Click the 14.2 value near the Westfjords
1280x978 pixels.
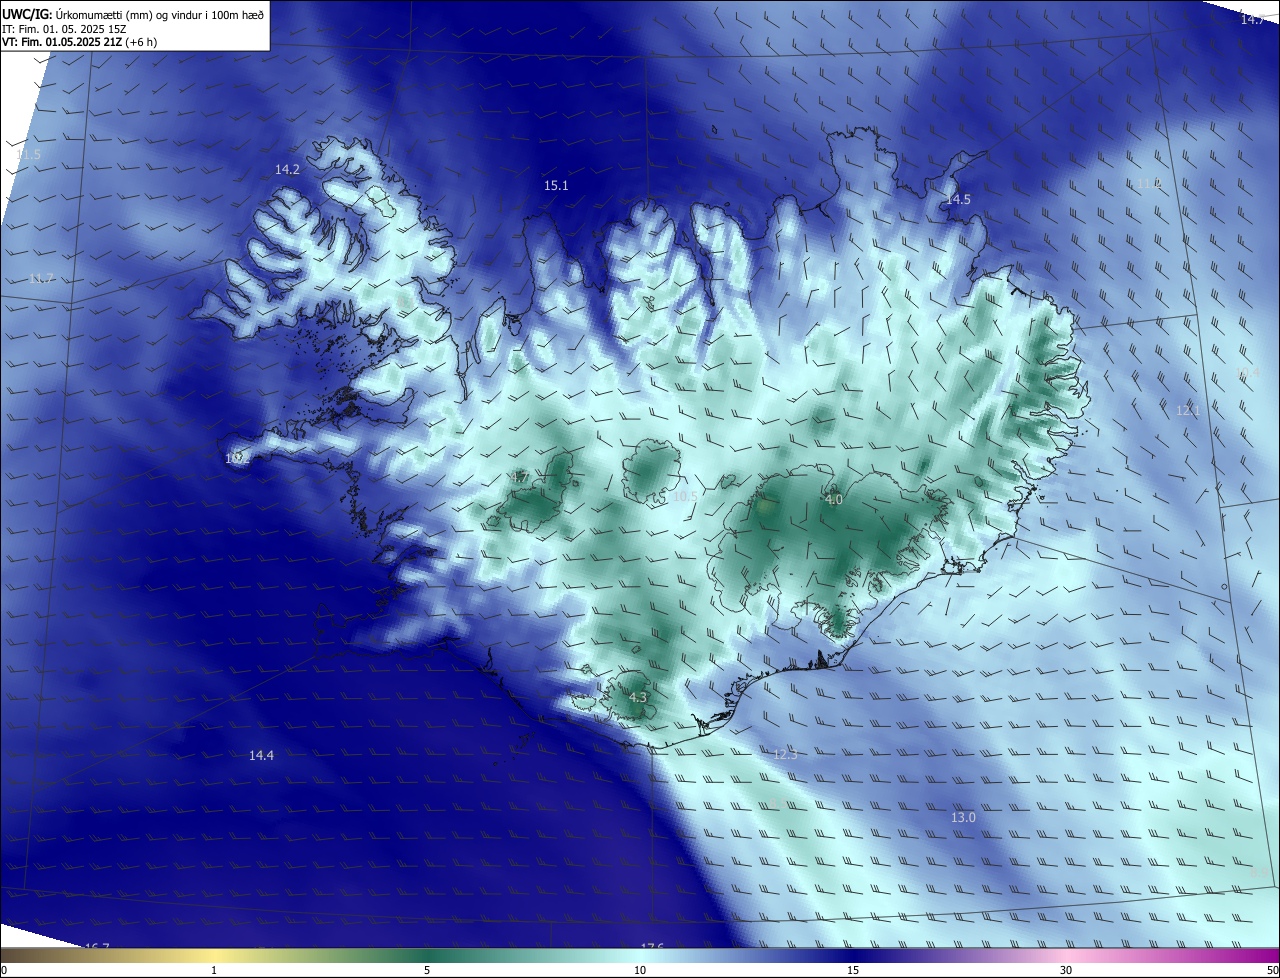(x=288, y=170)
